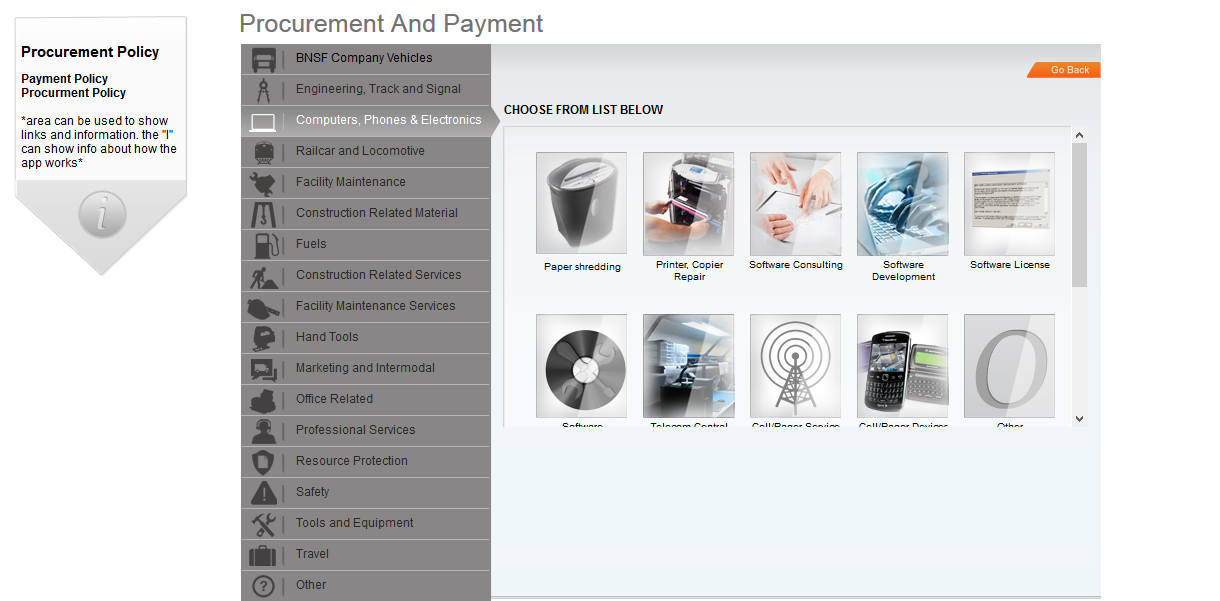
Task: Choose Professional Services label
Action: pyautogui.click(x=356, y=430)
